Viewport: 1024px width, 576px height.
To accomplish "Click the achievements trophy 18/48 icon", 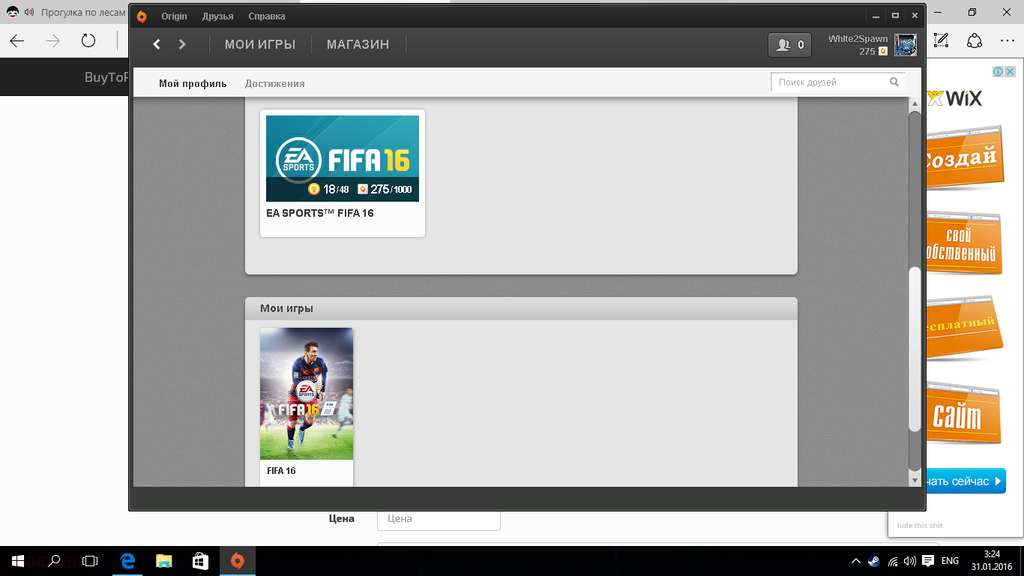I will tap(313, 189).
